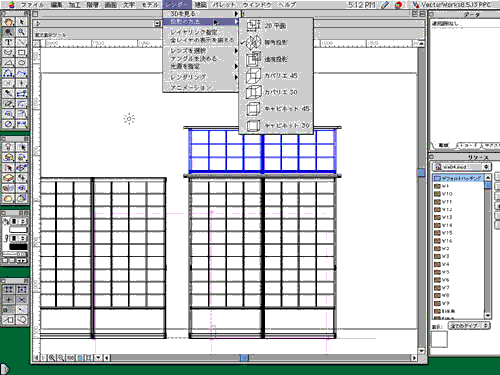
Task: Choose カバリエ 45 projection option
Action: [x=276, y=76]
